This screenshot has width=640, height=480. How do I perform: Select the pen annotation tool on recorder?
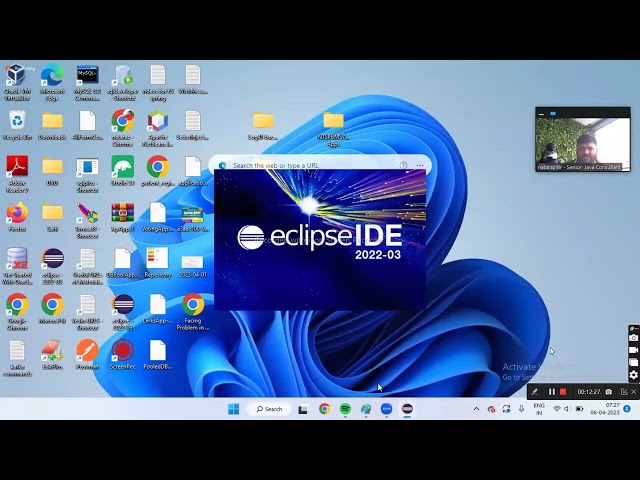click(534, 392)
